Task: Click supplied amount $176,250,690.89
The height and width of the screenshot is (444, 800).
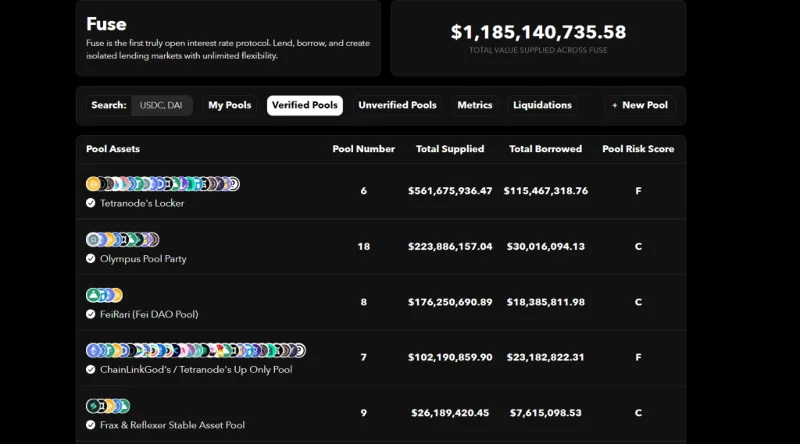Action: point(450,302)
